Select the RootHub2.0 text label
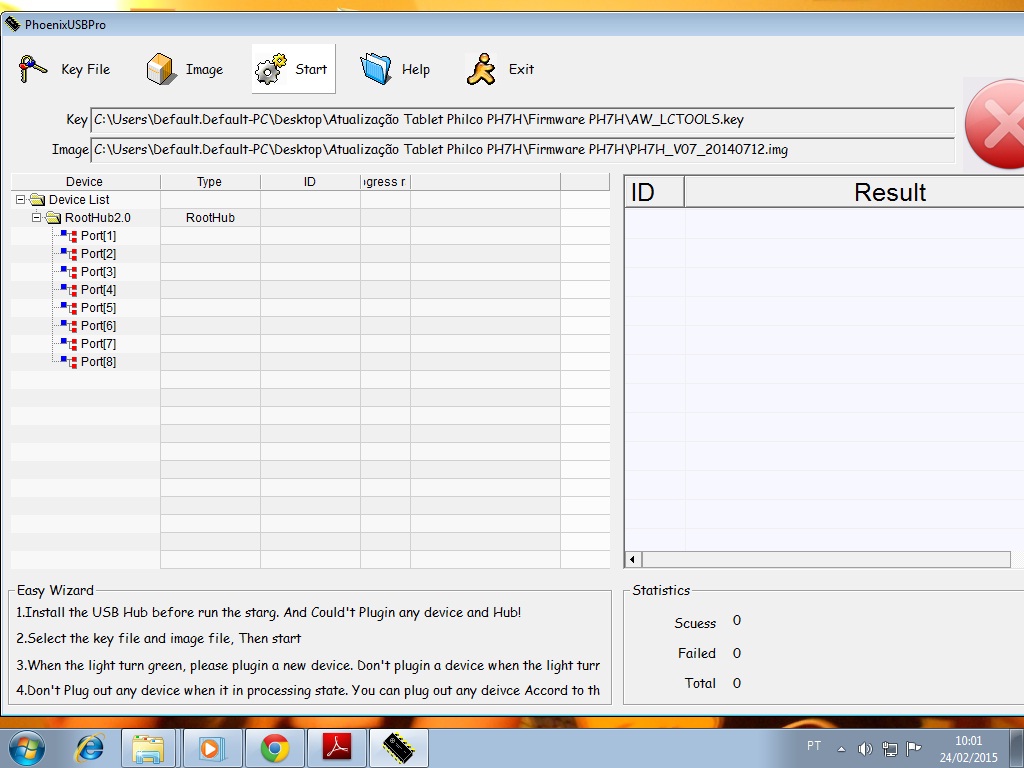 97,217
